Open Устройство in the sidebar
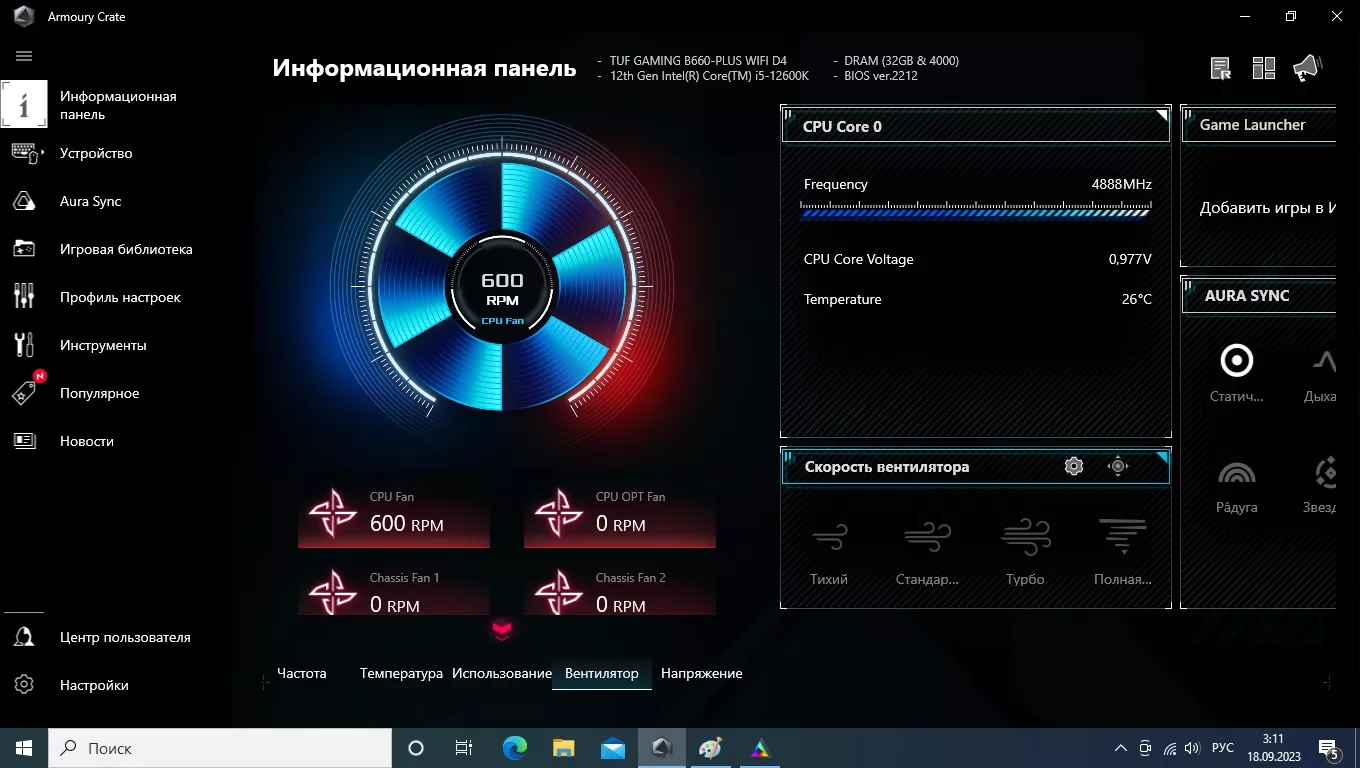 point(96,153)
